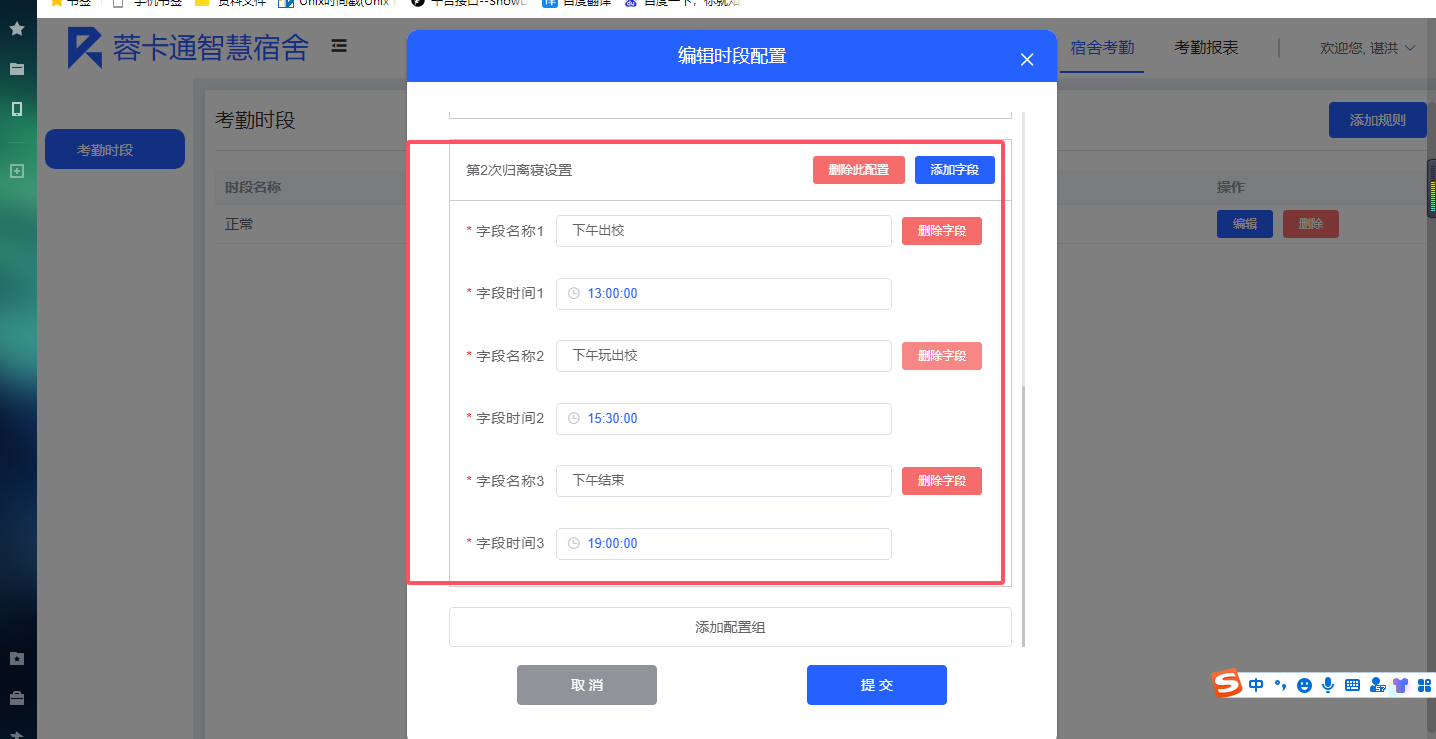Delete field with 删除字段 beside 下午结束

point(941,481)
